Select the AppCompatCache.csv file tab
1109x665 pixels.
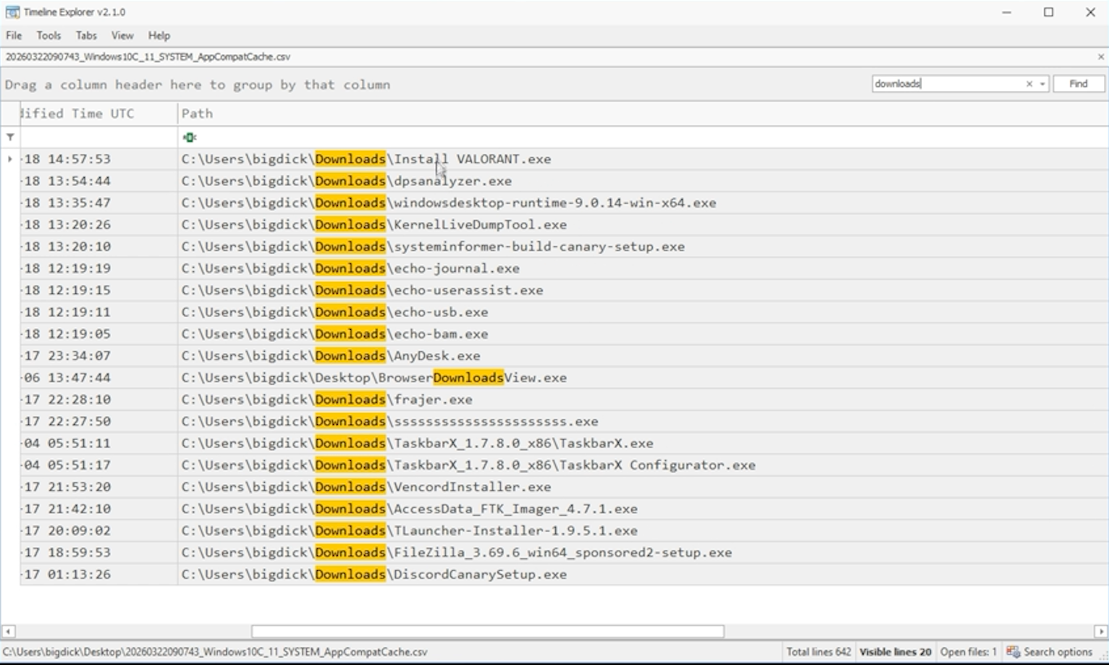[148, 57]
